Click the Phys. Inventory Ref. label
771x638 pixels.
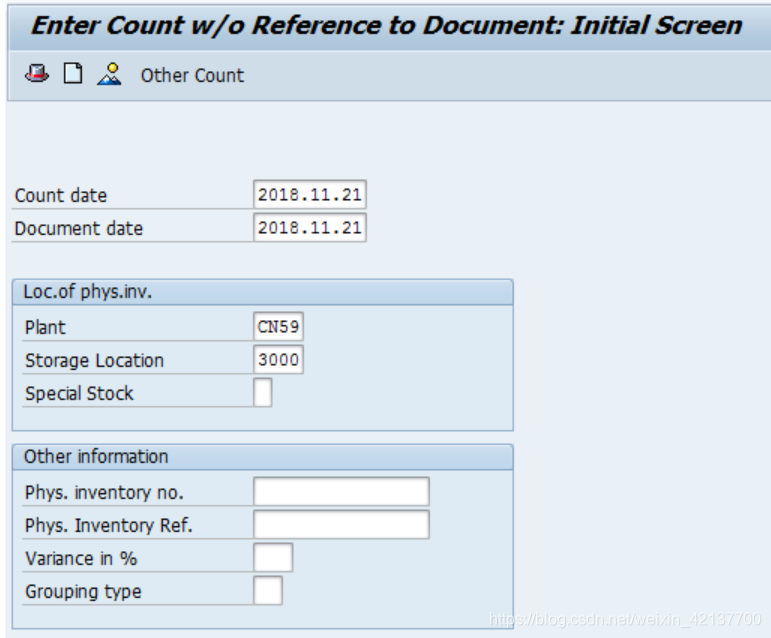109,525
